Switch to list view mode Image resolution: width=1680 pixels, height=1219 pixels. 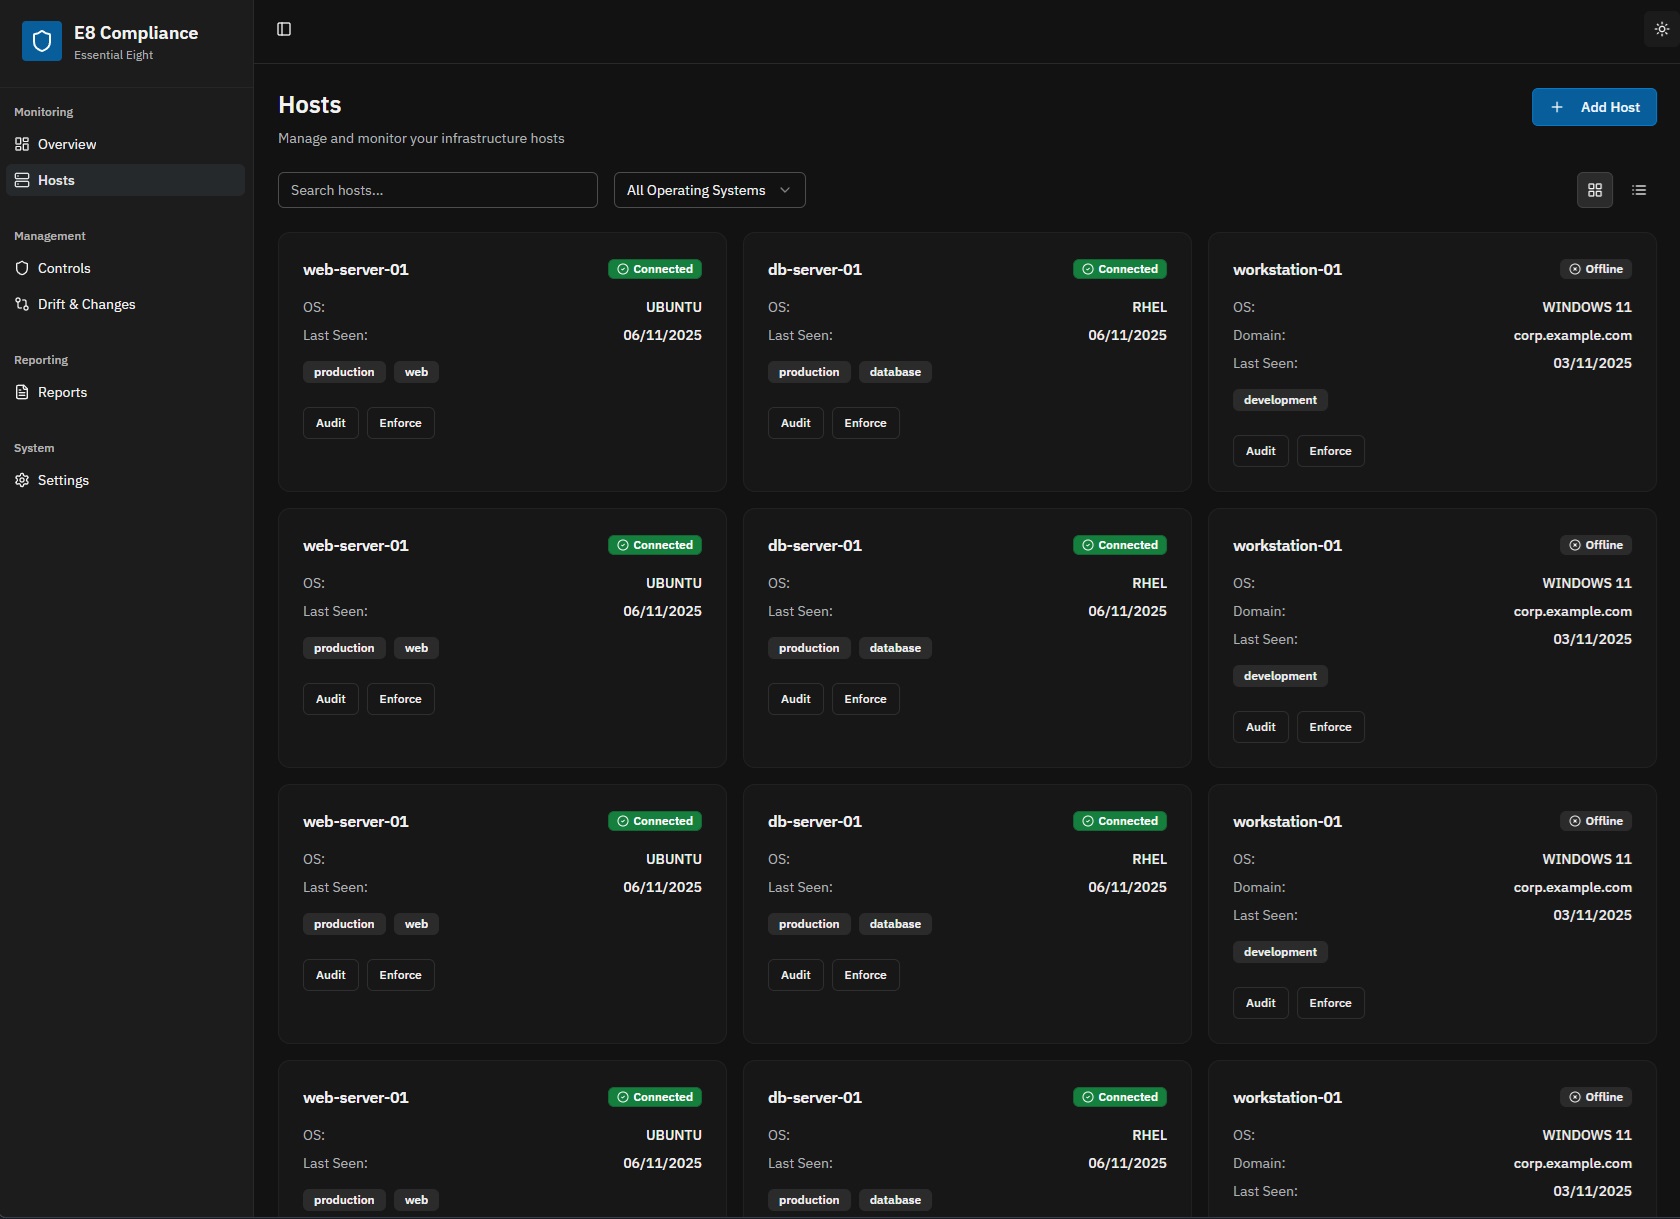pyautogui.click(x=1639, y=190)
